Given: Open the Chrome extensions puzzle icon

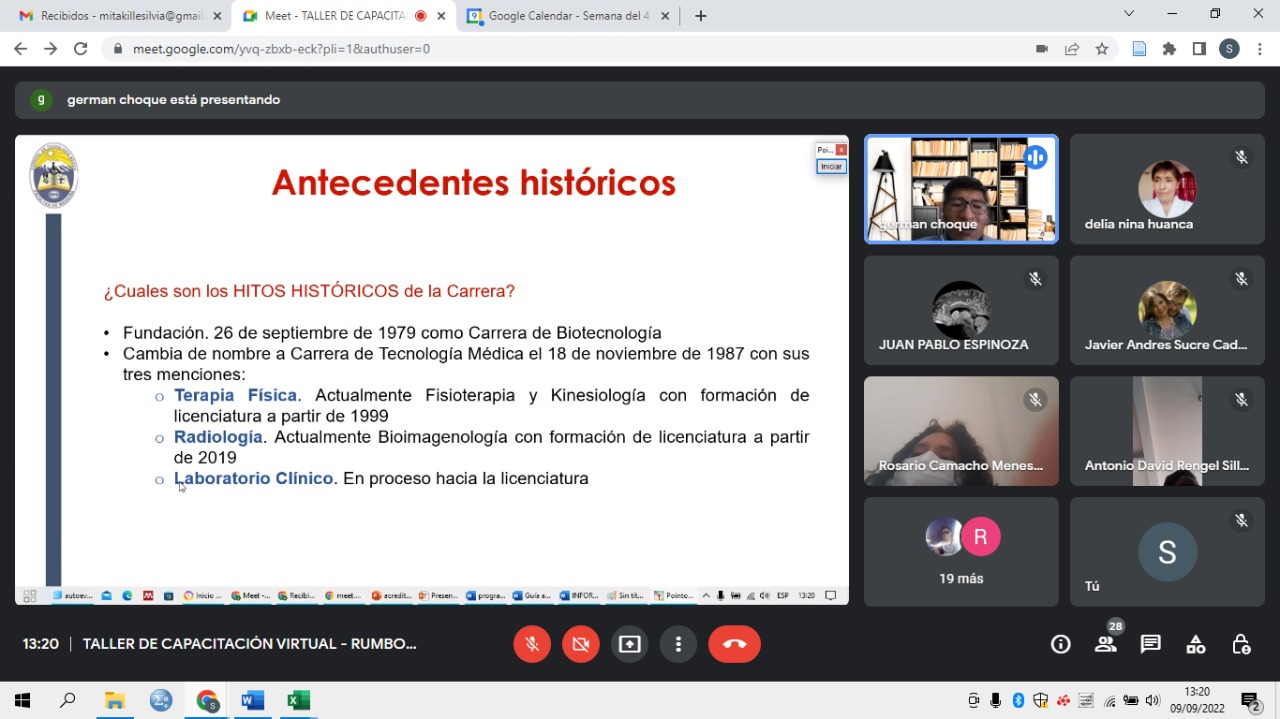Looking at the screenshot, I should (x=1169, y=49).
